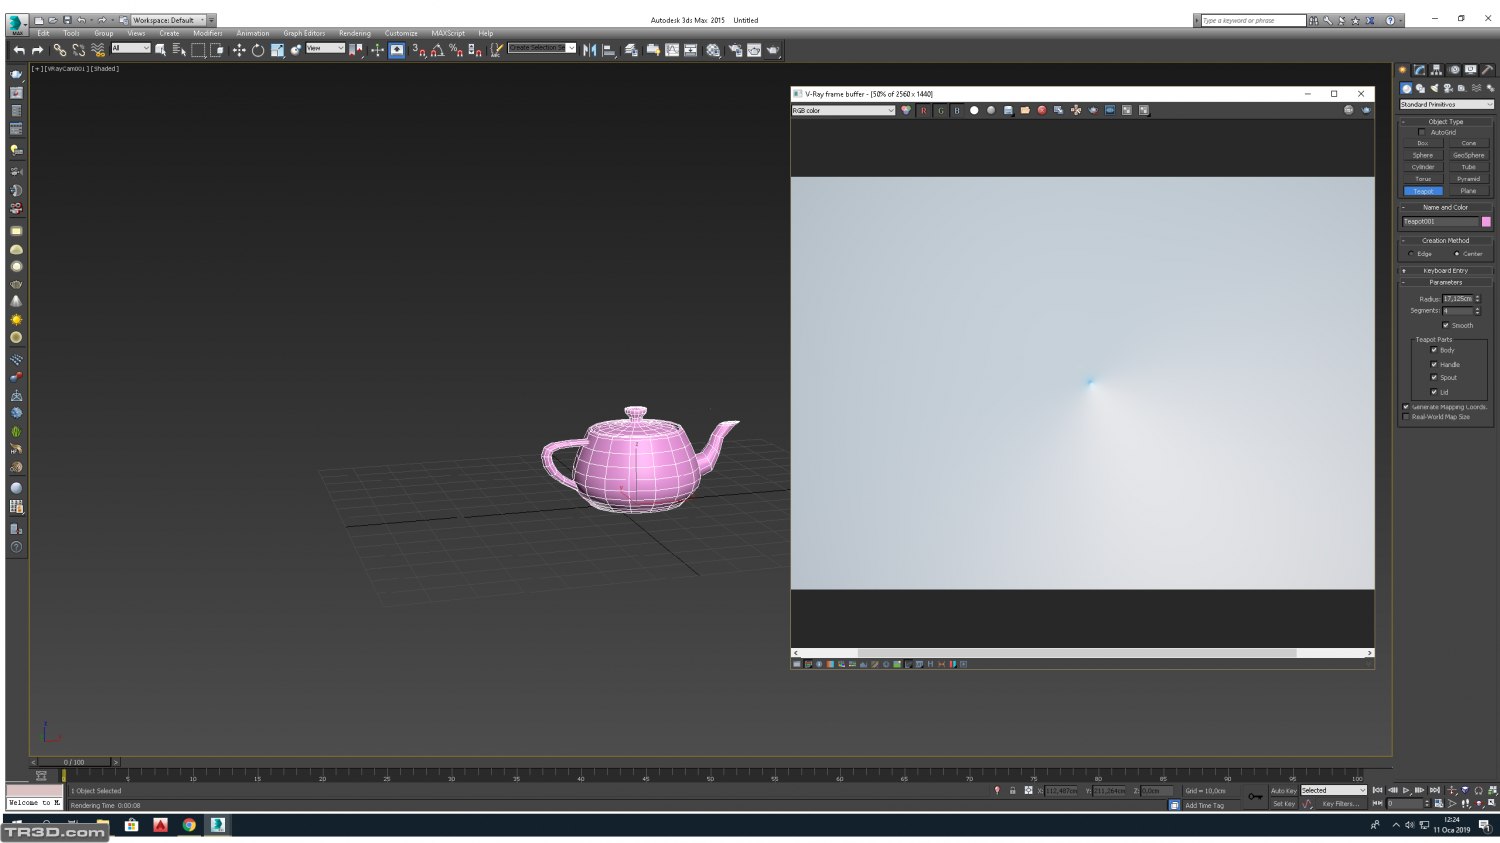Click the Pyramid primitive button
Screen dimensions: 1500x843
[1467, 179]
